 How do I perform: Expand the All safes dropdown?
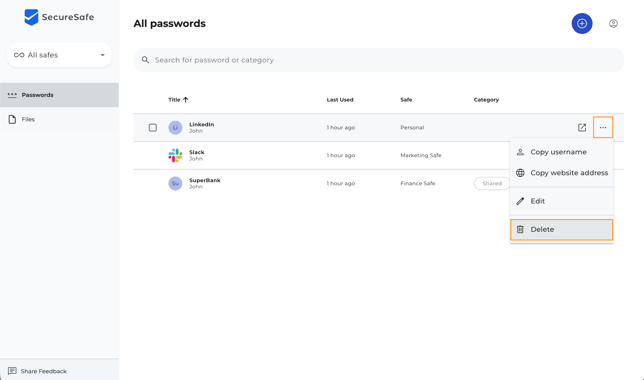click(x=59, y=55)
